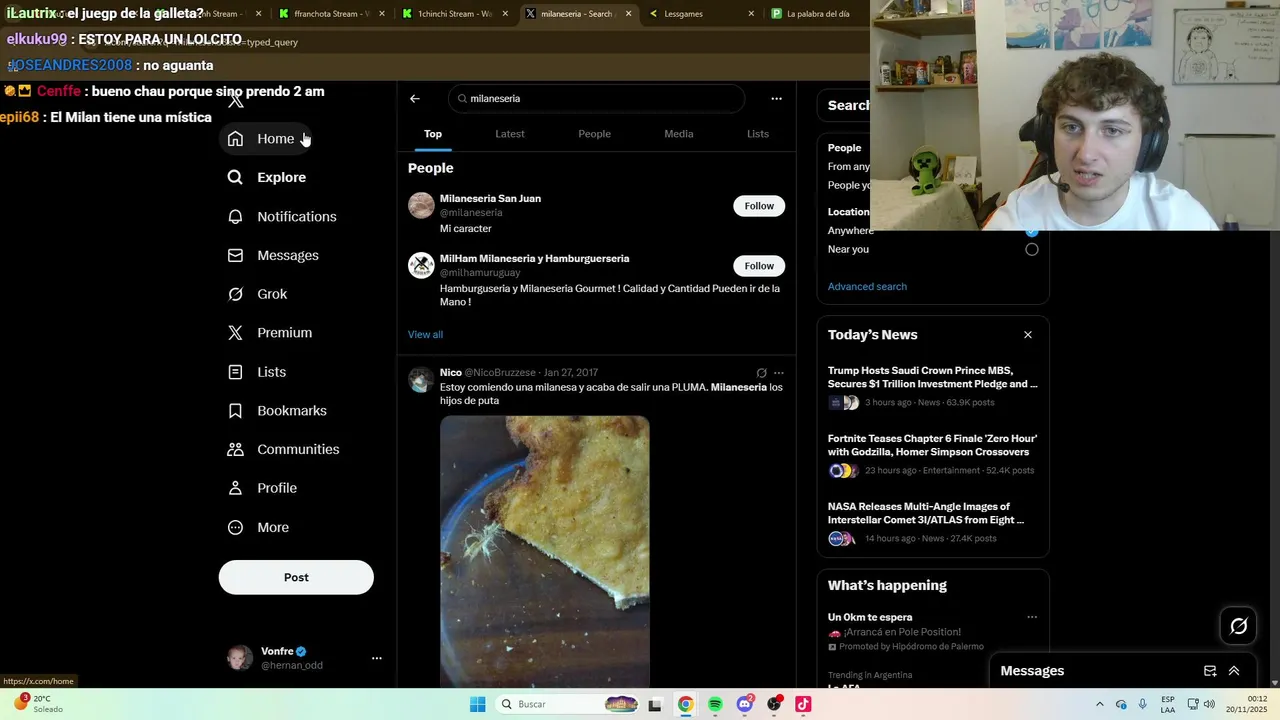Screen dimensions: 1280x720
Task: Open the More menu in sidebar
Action: point(258,527)
